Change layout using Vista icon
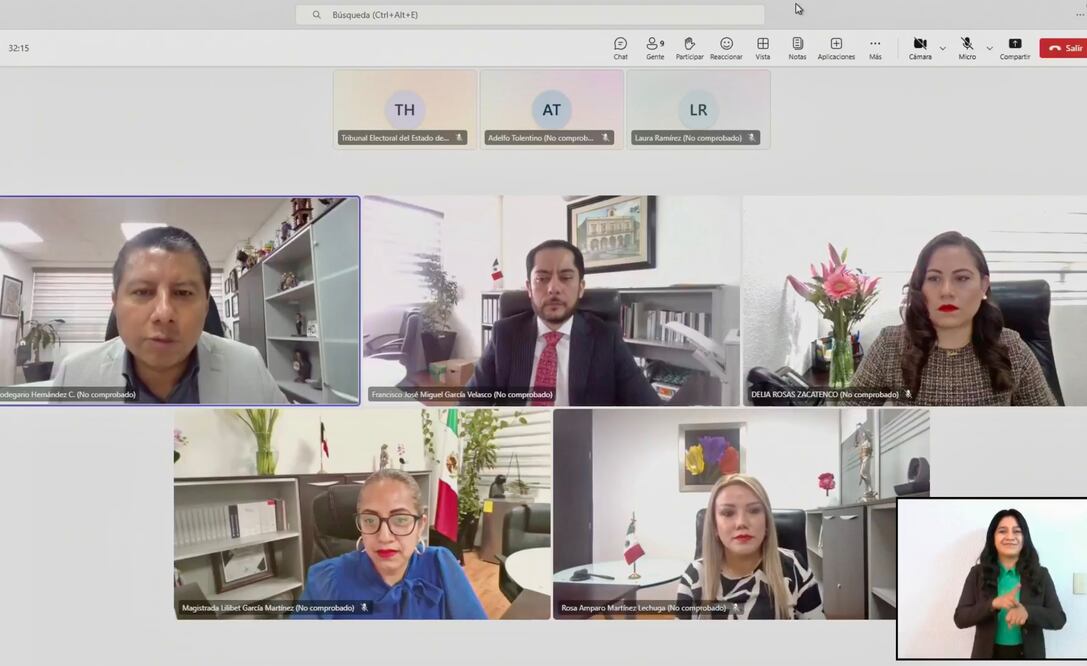1087x666 pixels. click(763, 48)
